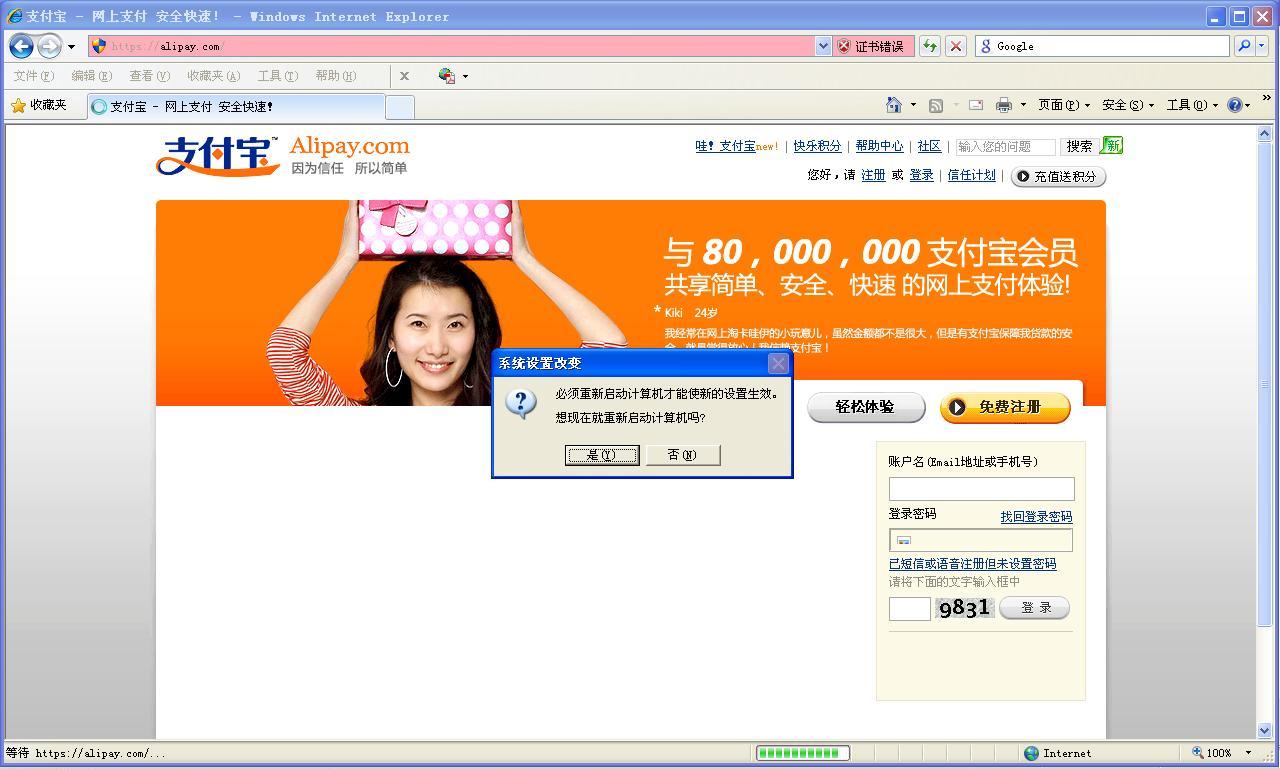Click the 登录密码 password field
1280x769 pixels.
pos(981,540)
